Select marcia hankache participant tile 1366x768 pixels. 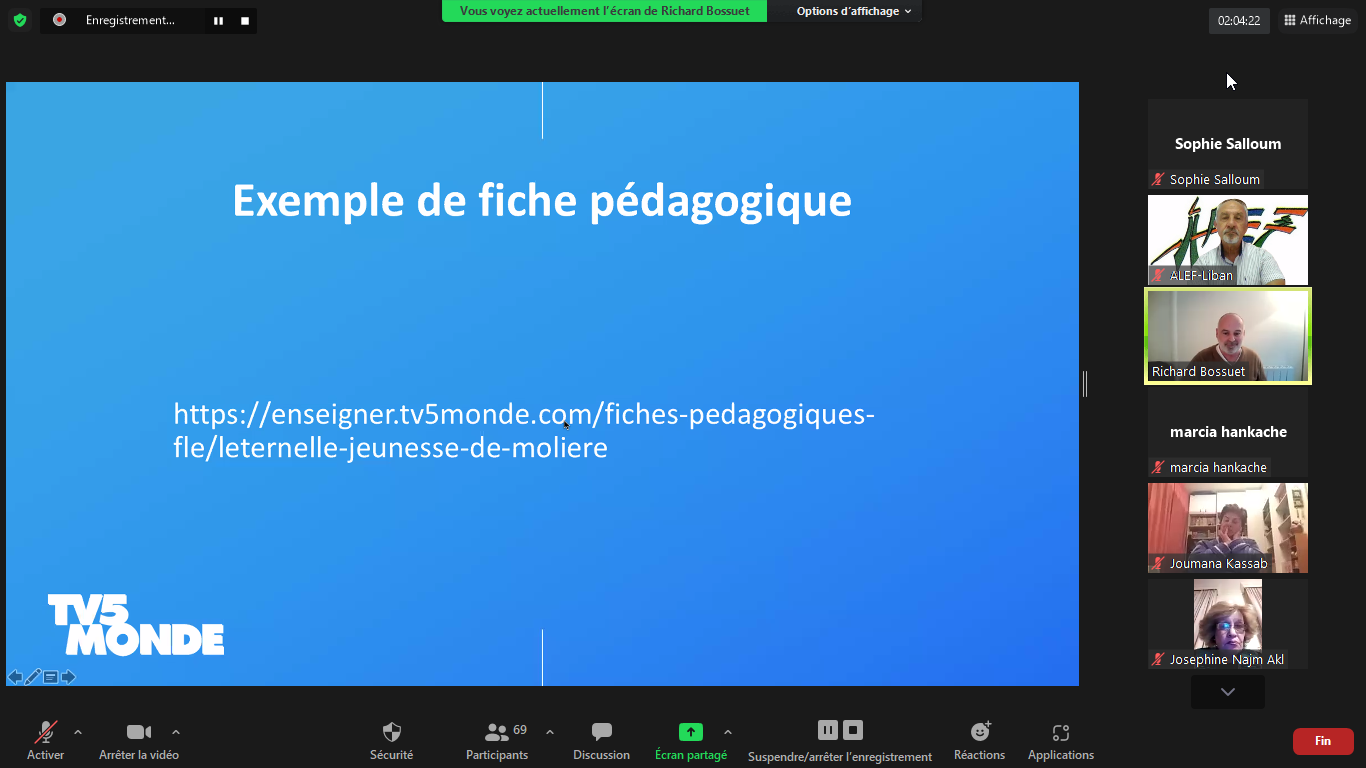tap(1228, 432)
